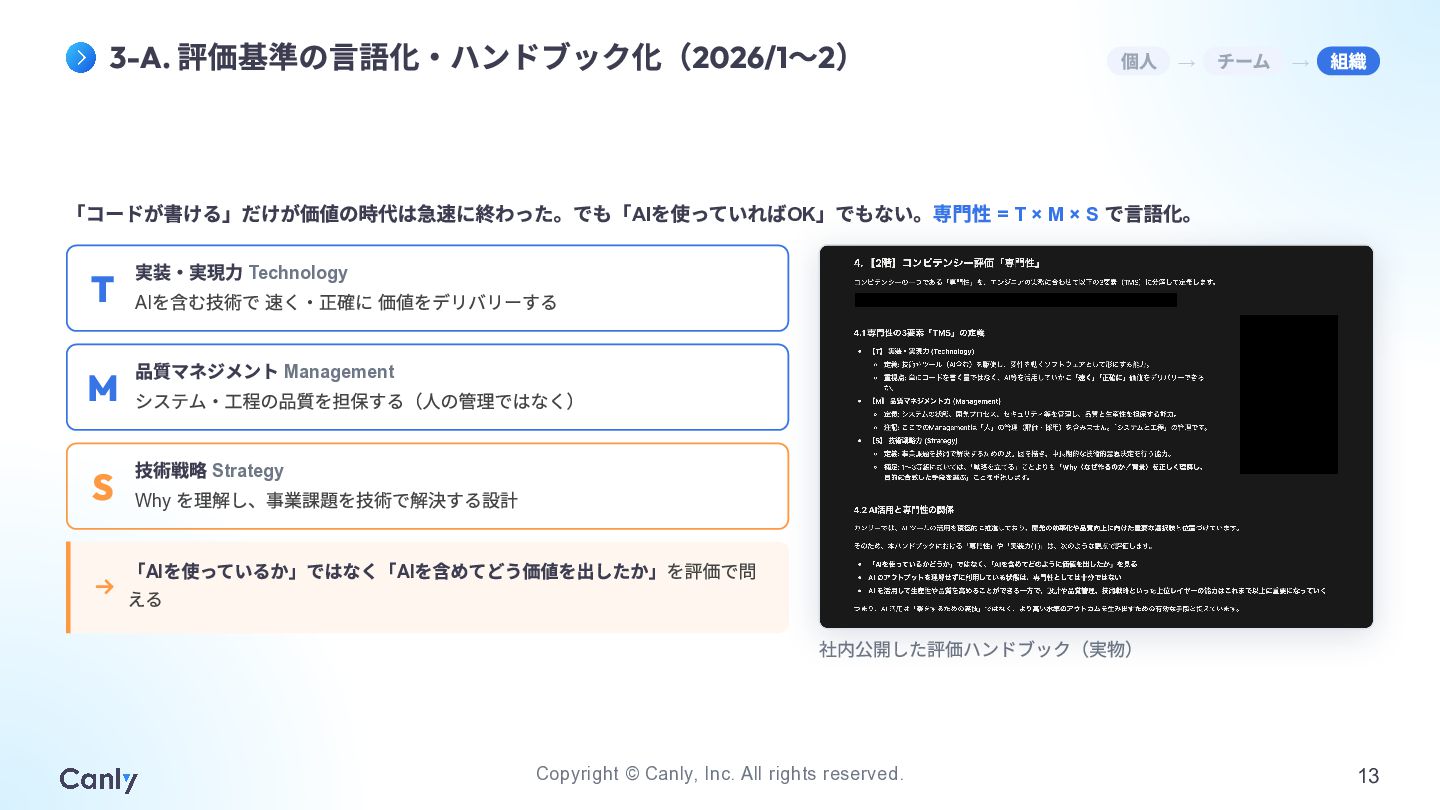This screenshot has height=810, width=1440.
Task: Click the line AIを含む技術で 速く・正確に 価値をデリバリーする
Action: [x=346, y=302]
